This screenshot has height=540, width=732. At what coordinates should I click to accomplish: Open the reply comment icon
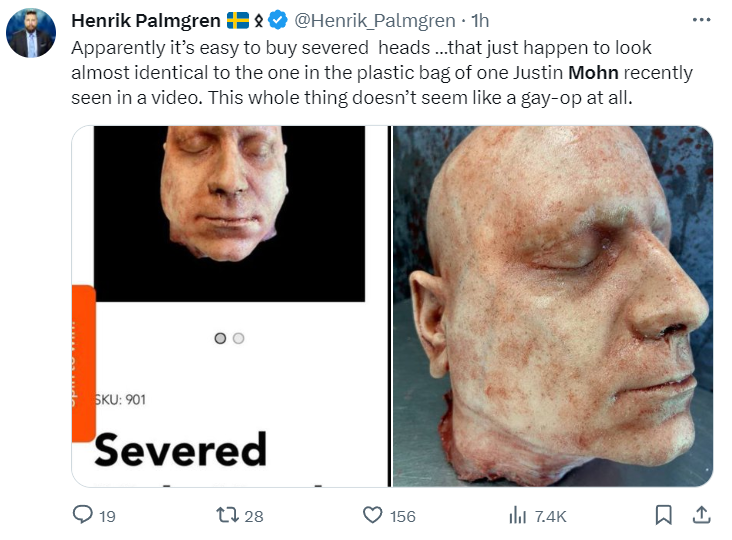coord(83,514)
